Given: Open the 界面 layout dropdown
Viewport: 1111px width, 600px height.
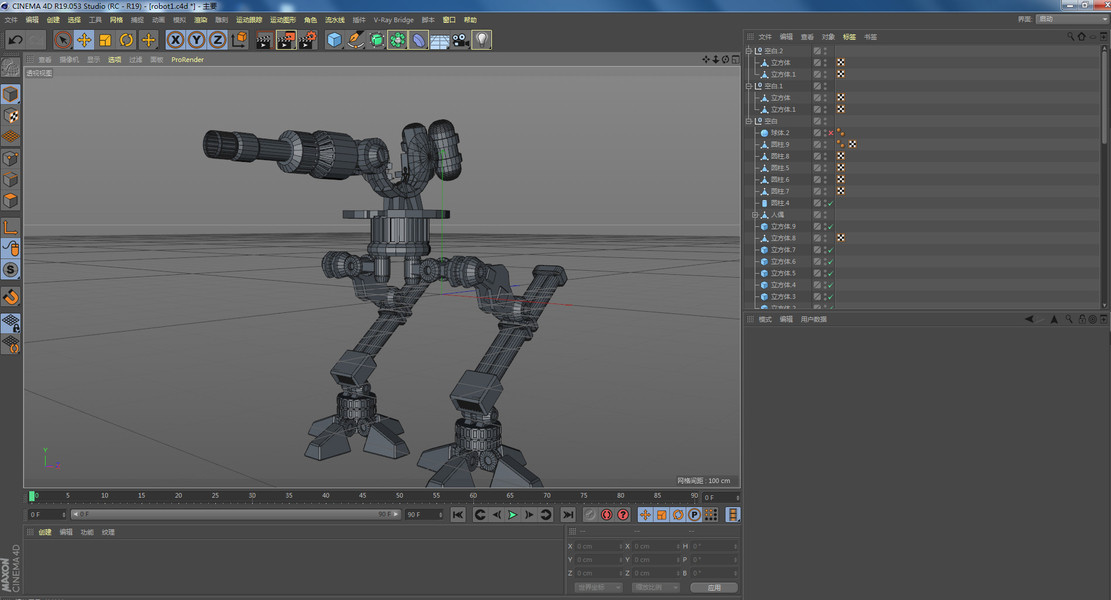Looking at the screenshot, I should pos(1071,19).
